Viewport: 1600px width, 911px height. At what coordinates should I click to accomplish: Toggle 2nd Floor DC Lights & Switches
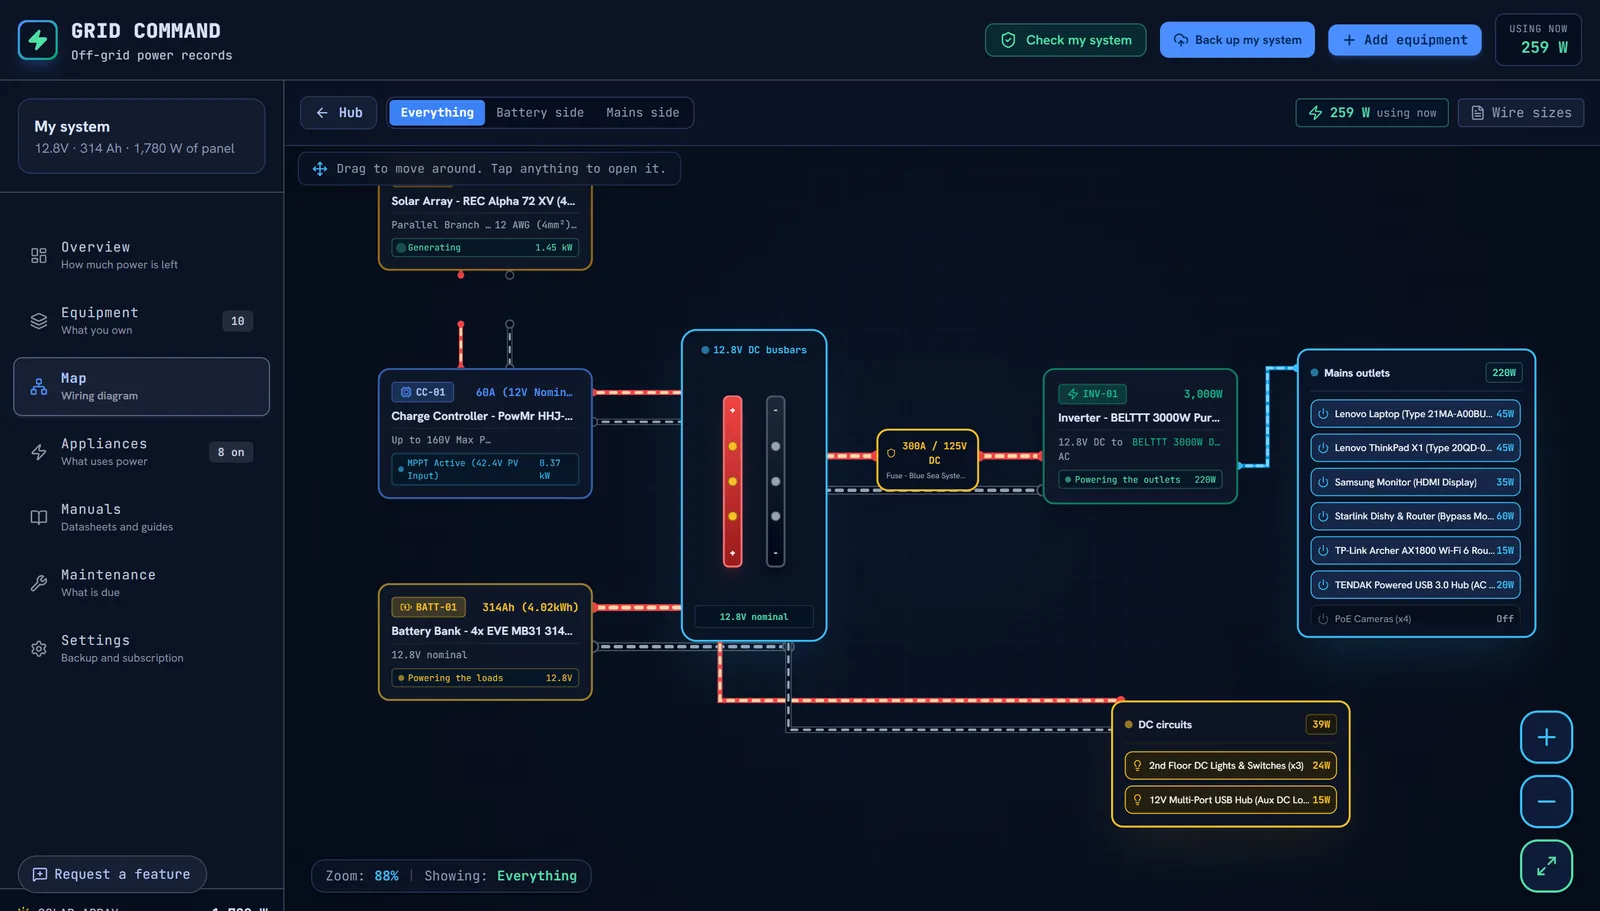click(1230, 766)
